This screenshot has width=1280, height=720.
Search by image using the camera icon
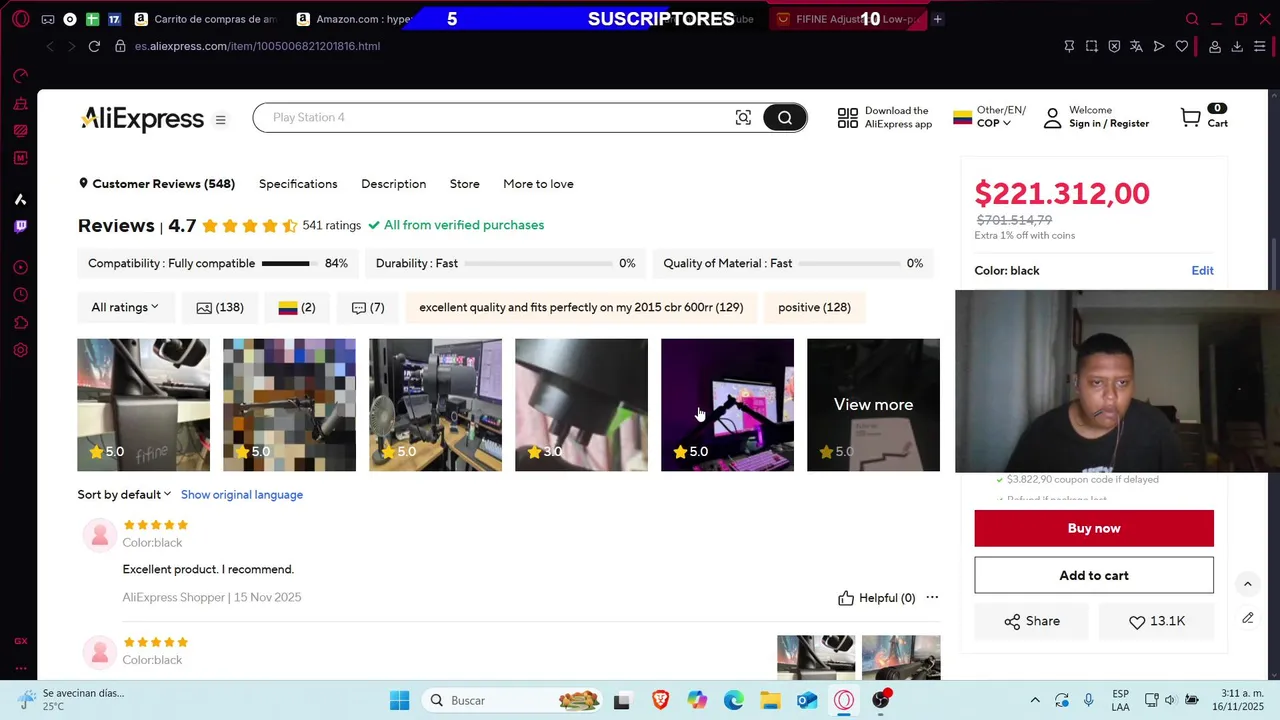tap(743, 118)
